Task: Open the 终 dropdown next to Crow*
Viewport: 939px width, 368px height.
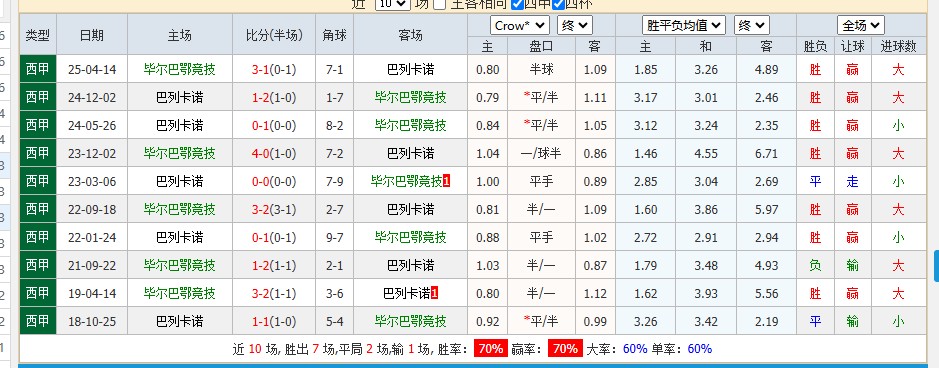Action: click(x=575, y=26)
